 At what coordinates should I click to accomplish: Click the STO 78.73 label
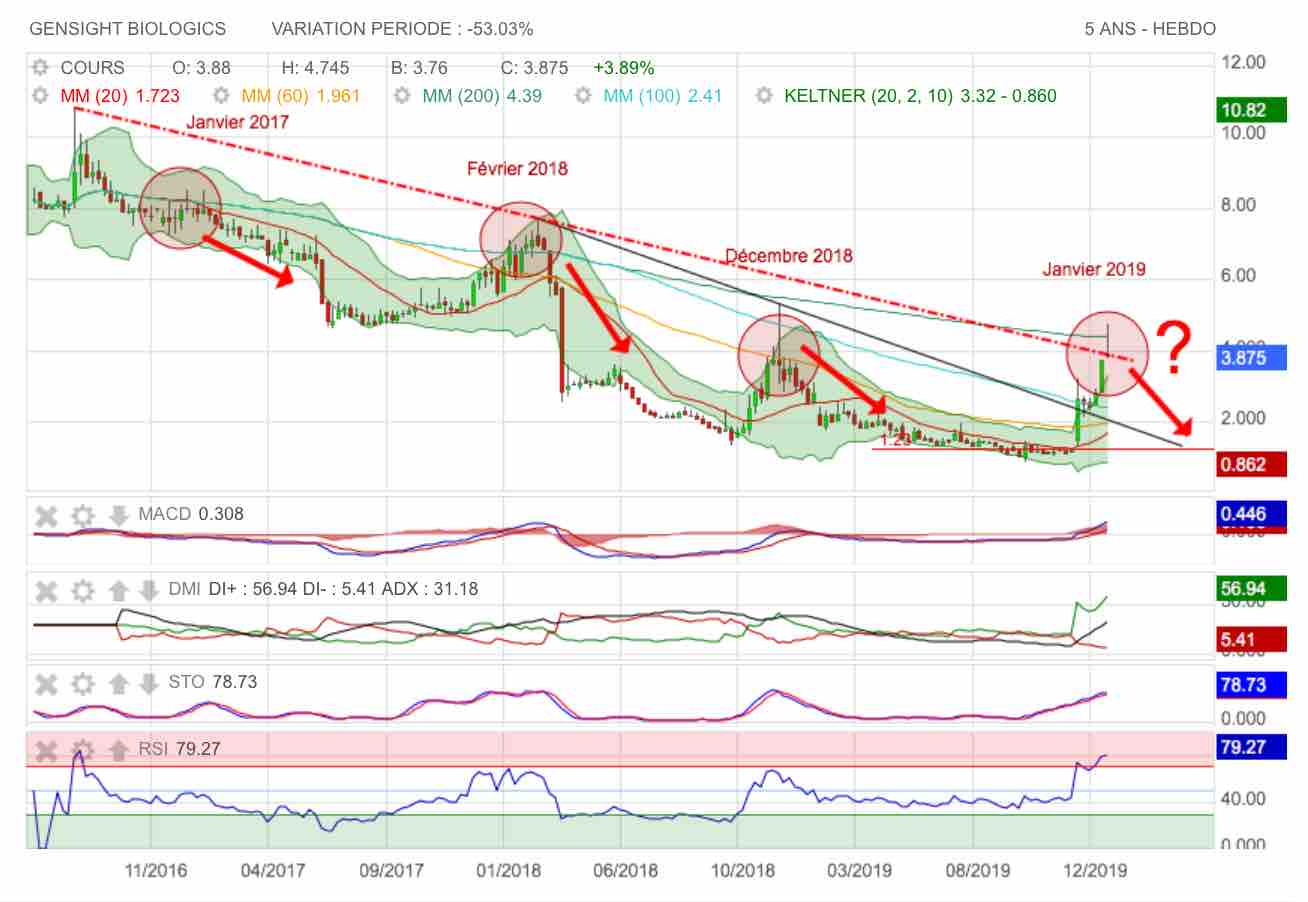(x=212, y=683)
